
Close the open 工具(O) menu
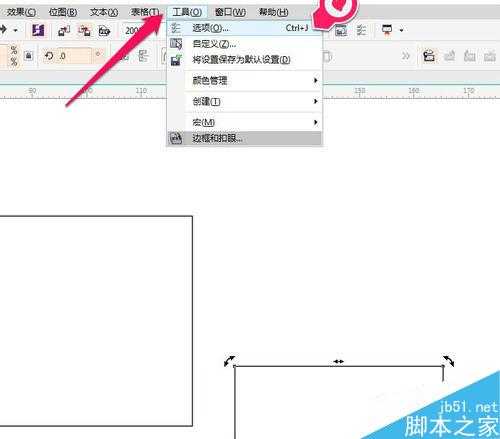(x=187, y=12)
